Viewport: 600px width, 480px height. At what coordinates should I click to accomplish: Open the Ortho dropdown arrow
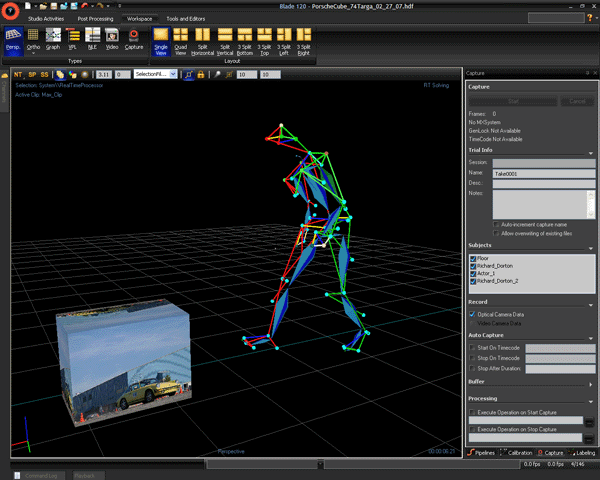(33, 53)
